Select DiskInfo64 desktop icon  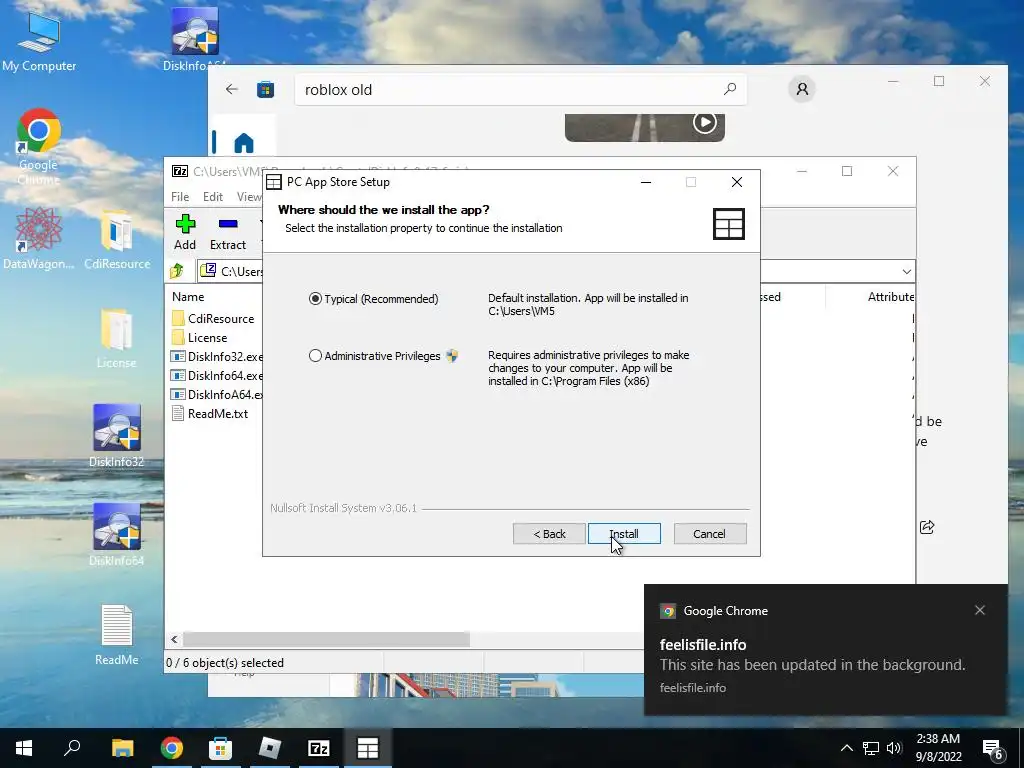pyautogui.click(x=117, y=536)
